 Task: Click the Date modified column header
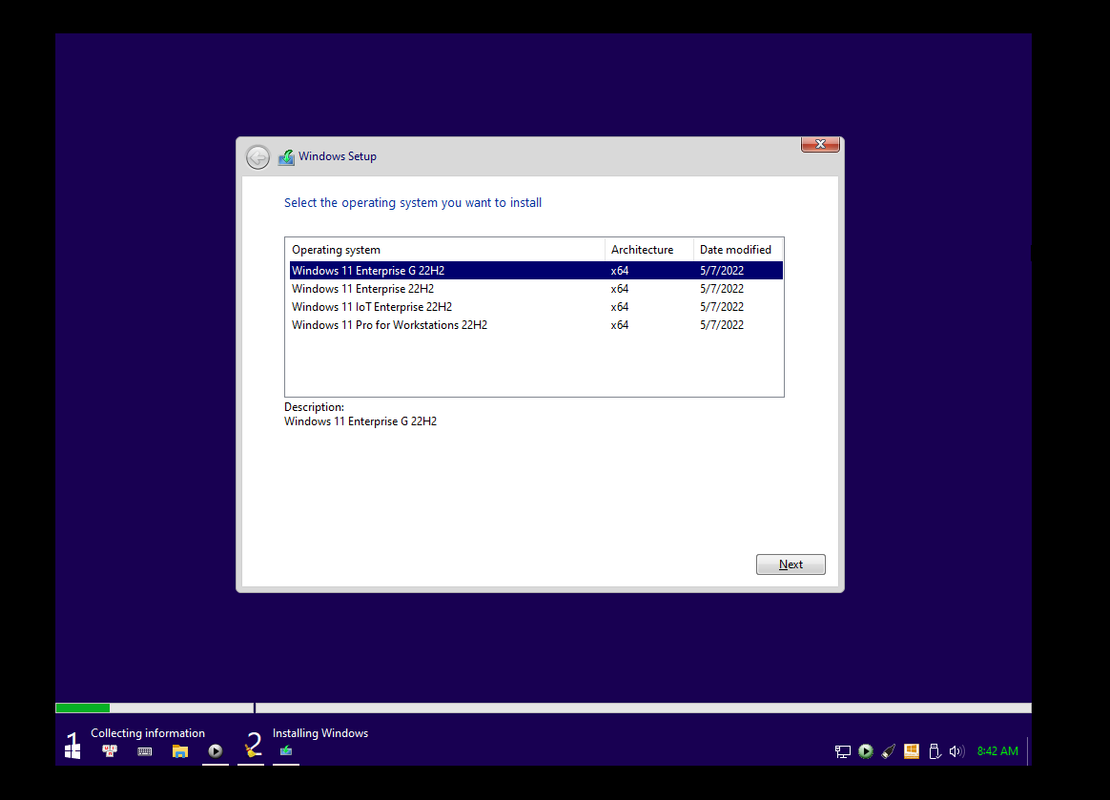(x=738, y=250)
